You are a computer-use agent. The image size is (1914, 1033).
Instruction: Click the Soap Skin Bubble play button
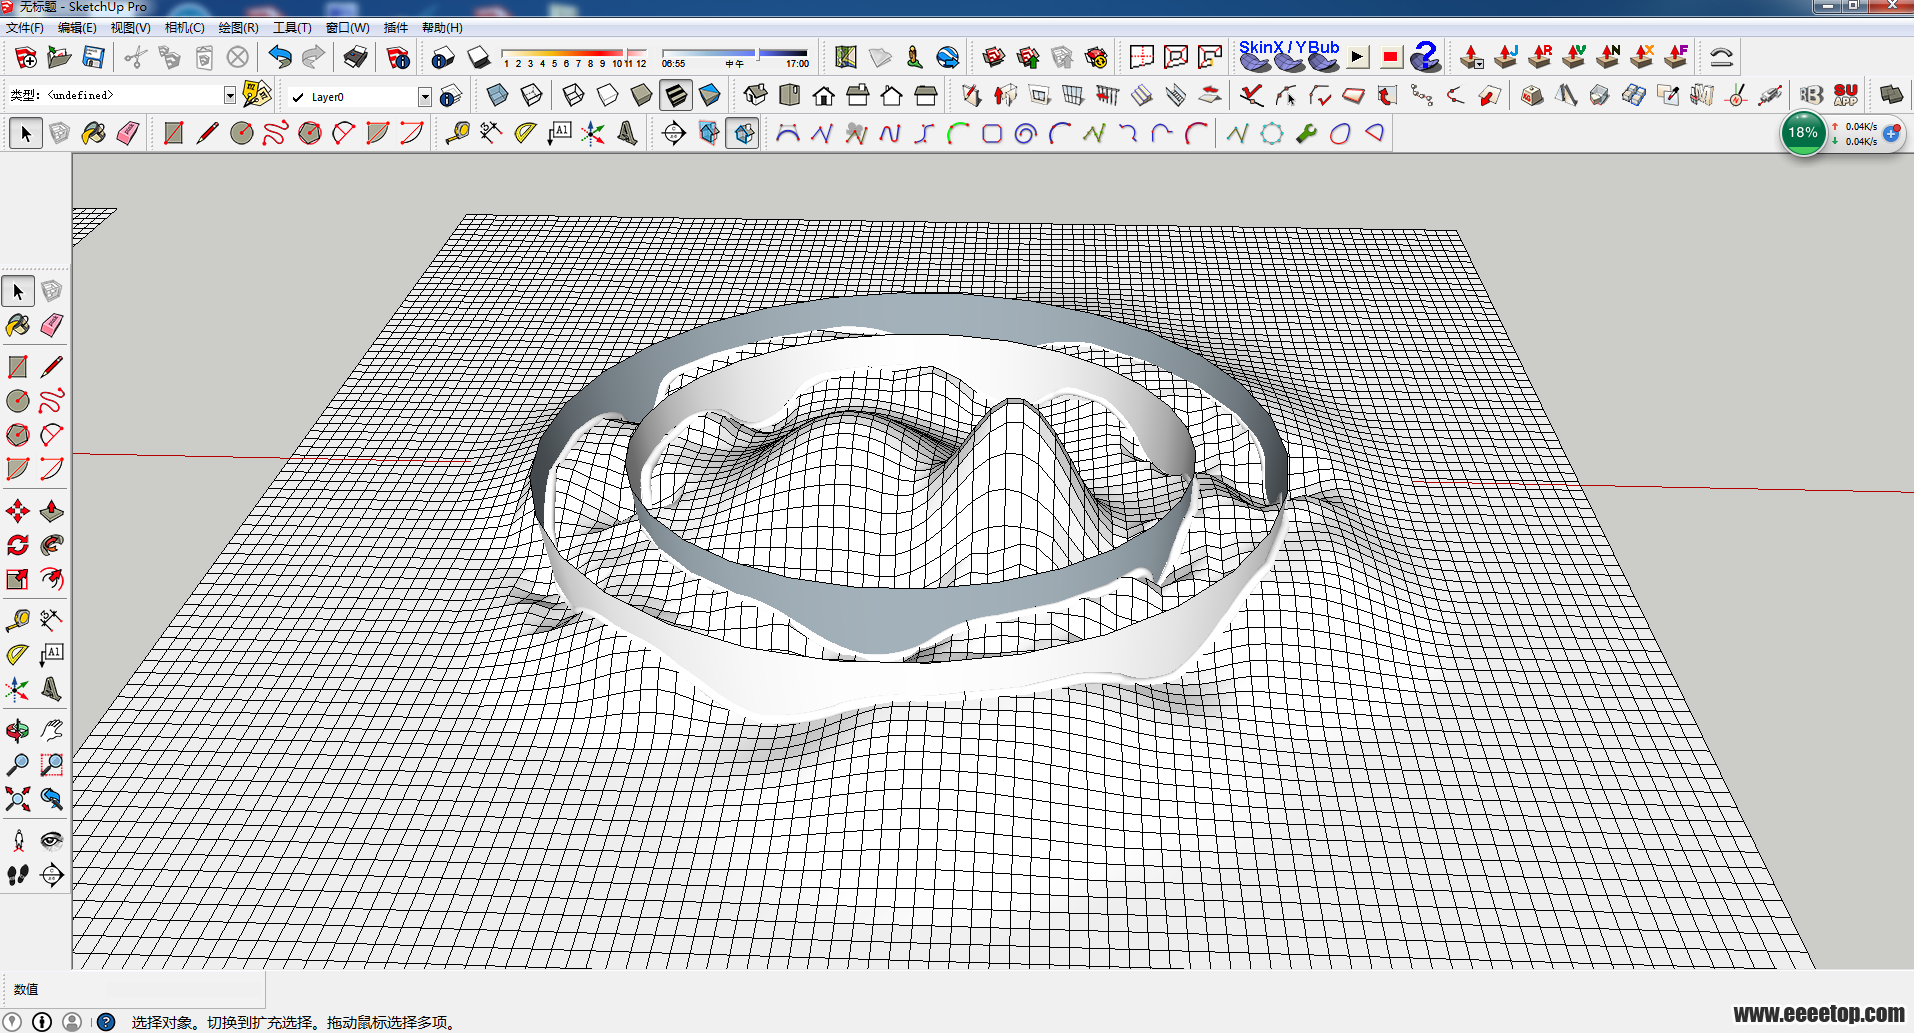tap(1357, 58)
